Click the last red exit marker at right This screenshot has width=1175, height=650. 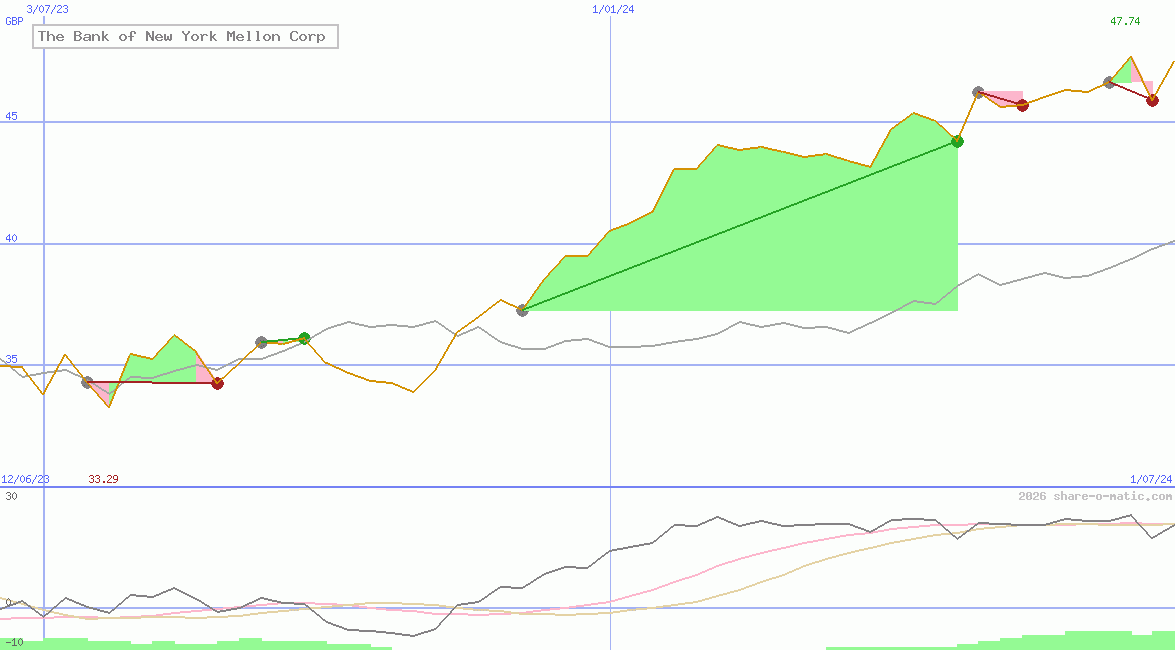point(1153,100)
